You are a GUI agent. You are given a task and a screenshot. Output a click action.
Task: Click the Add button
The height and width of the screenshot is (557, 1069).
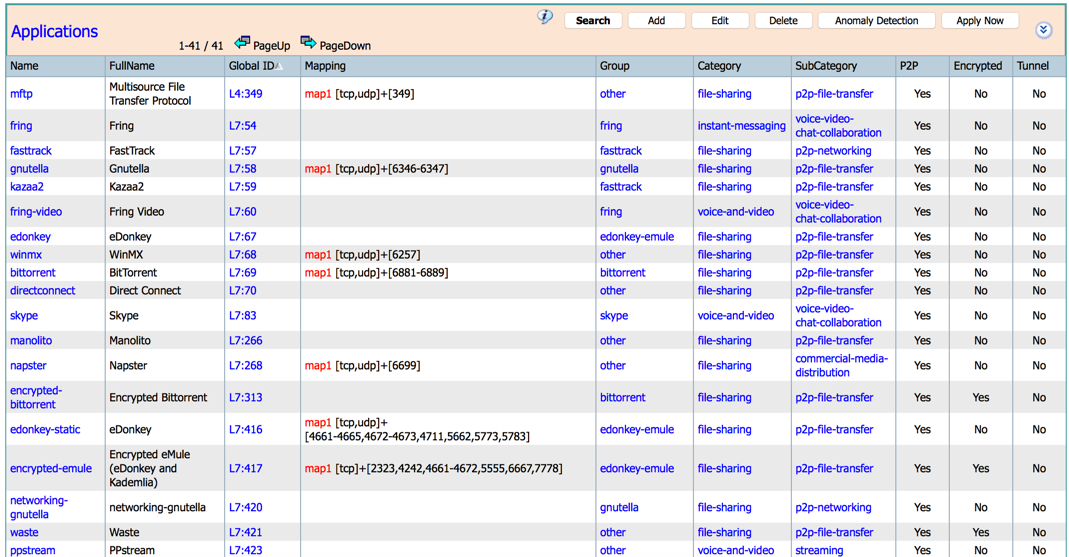[657, 20]
